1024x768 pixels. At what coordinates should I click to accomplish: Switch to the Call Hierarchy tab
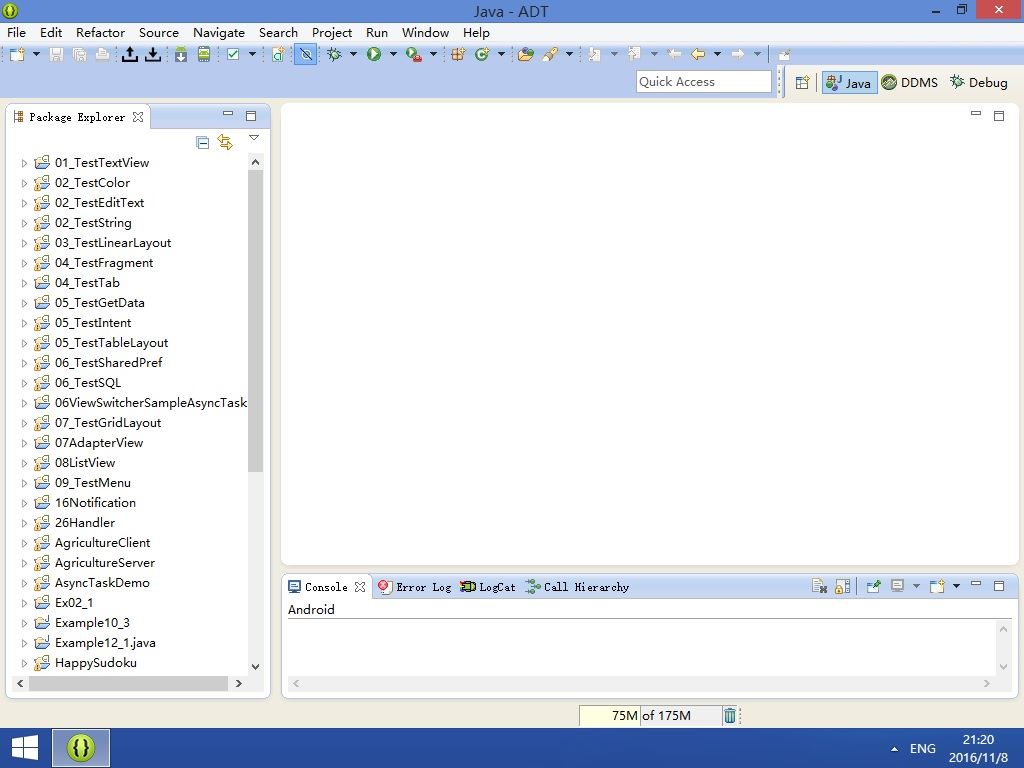click(577, 586)
